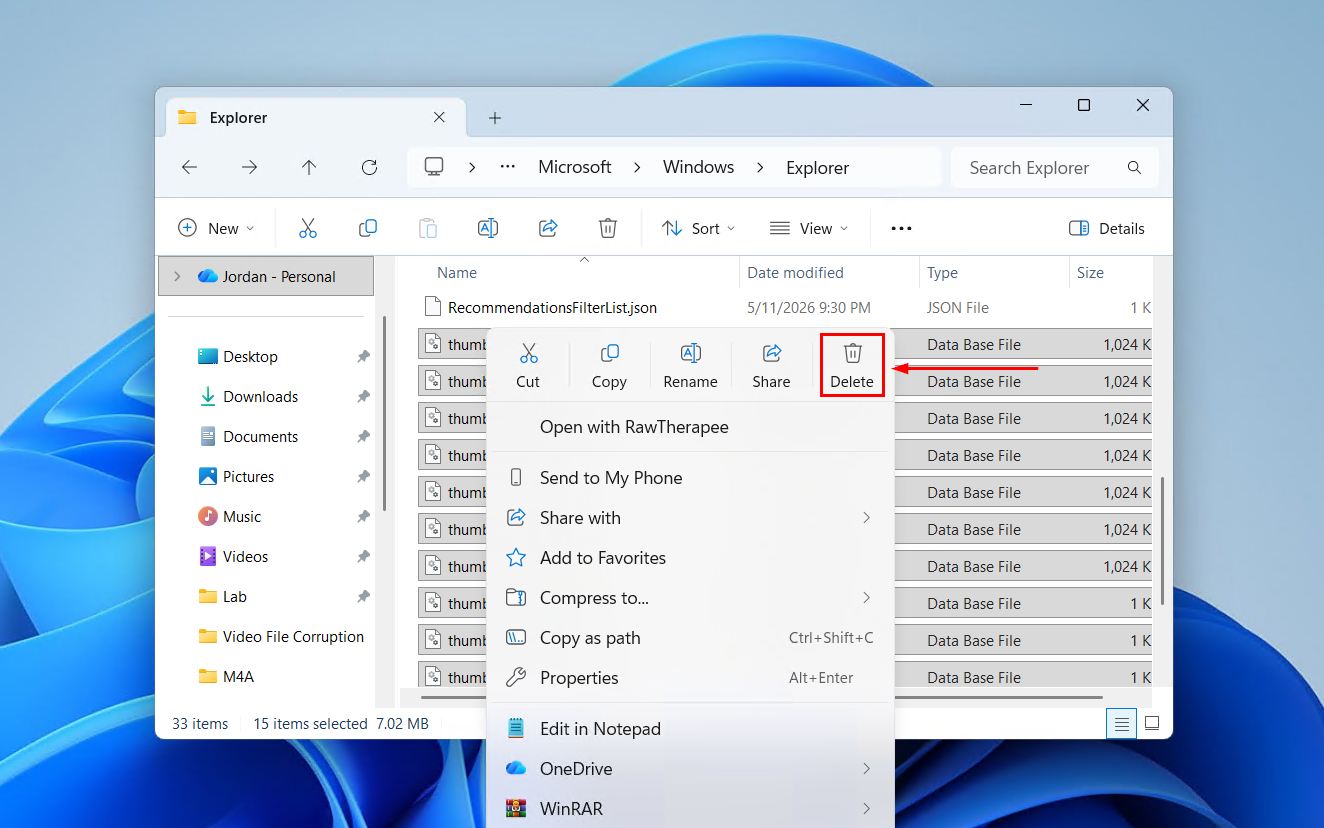The image size is (1324, 828).
Task: Go forward with the Forward arrow
Action: pos(249,168)
